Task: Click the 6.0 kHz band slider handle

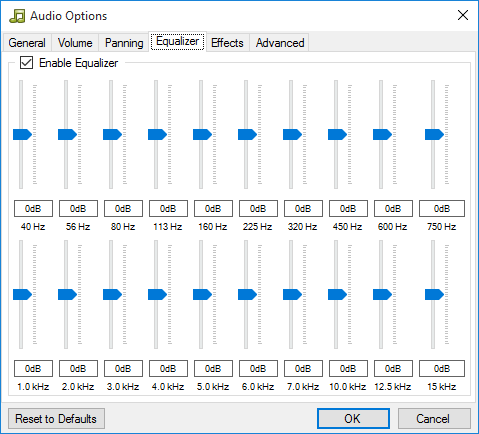Action: pyautogui.click(x=247, y=294)
